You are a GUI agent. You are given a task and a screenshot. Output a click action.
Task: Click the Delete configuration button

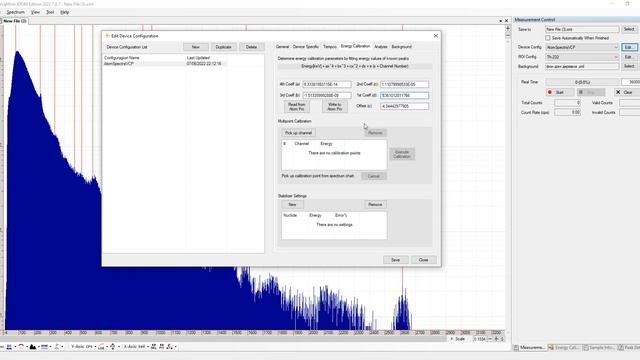251,47
